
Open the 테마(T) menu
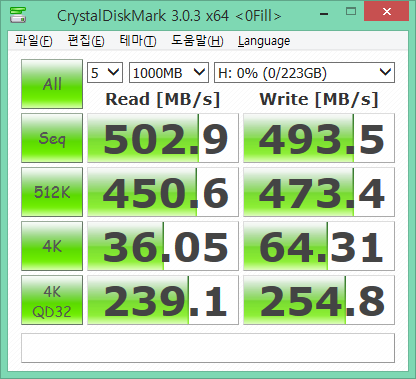click(x=138, y=41)
